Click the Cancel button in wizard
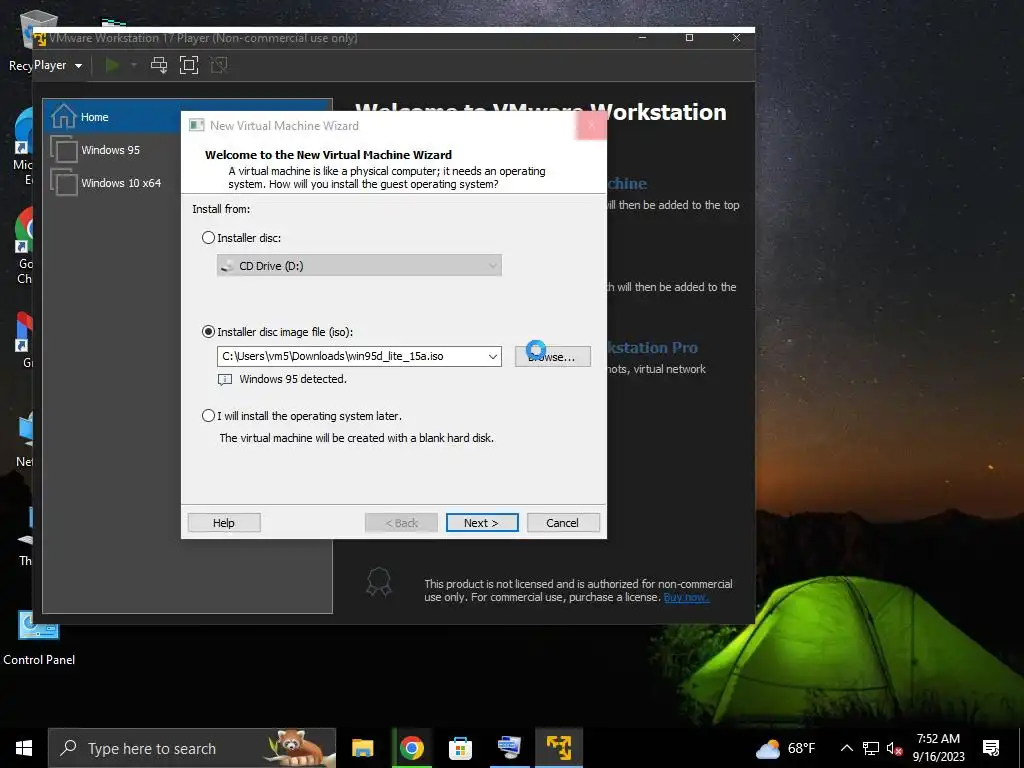This screenshot has height=768, width=1024. pyautogui.click(x=563, y=522)
